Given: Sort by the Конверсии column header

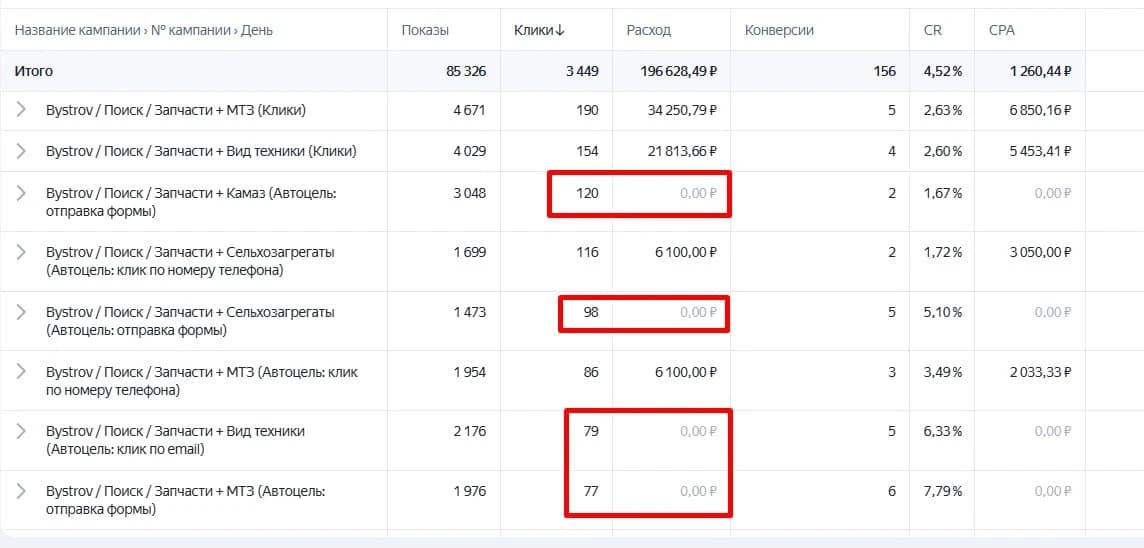Looking at the screenshot, I should point(779,31).
